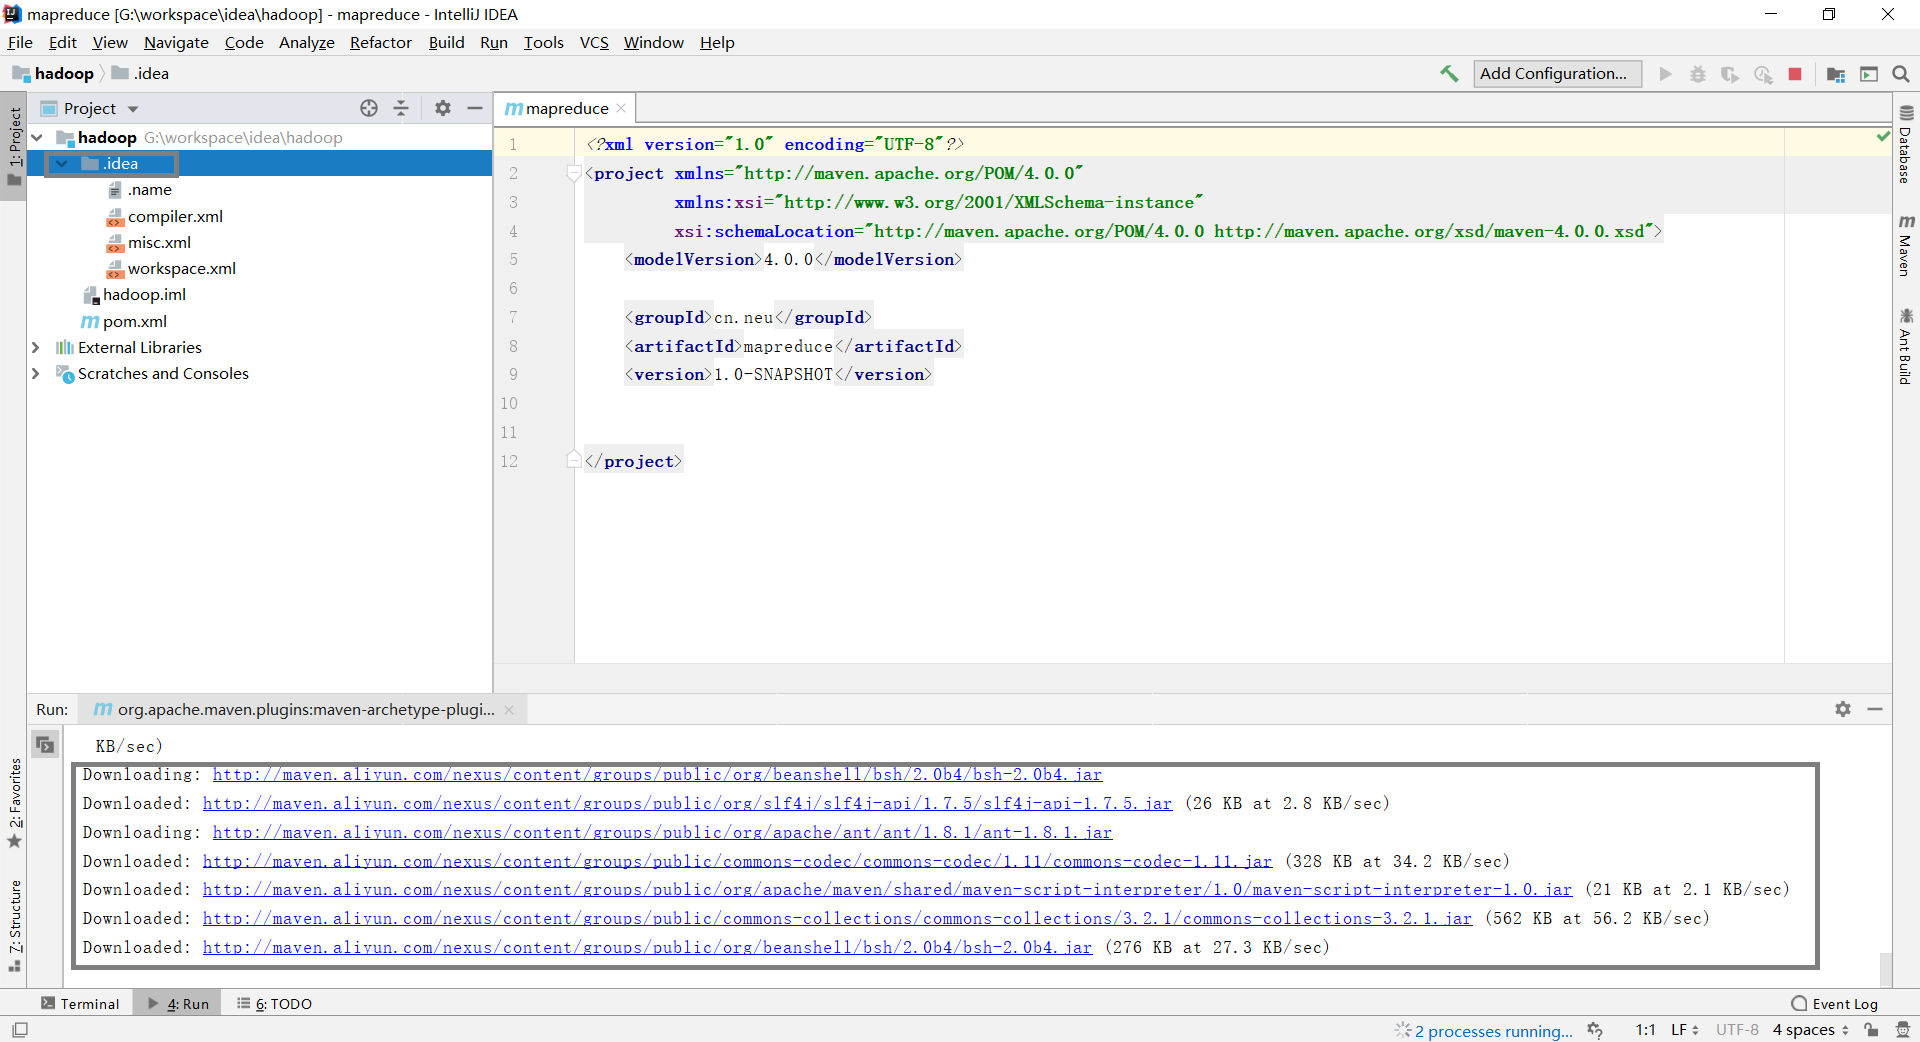Click the Profiler run icon in toolbar
1920x1042 pixels.
click(1763, 74)
